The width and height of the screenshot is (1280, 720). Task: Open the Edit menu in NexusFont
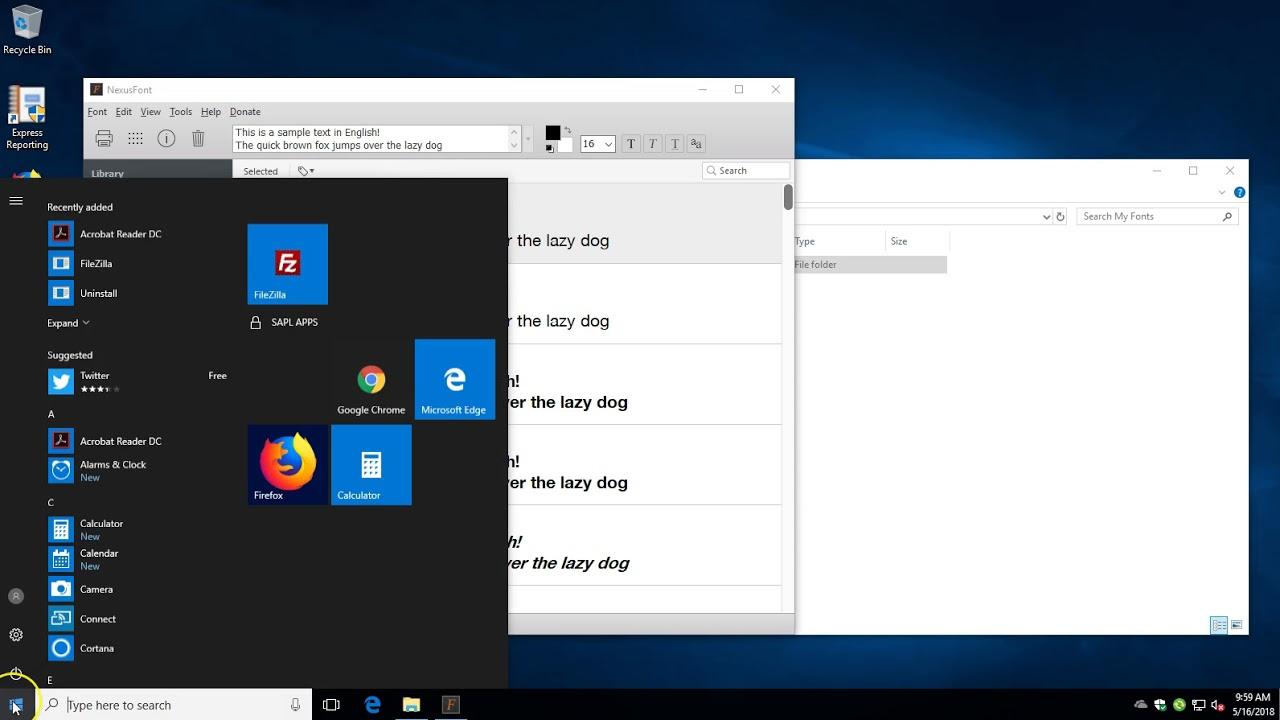(123, 112)
